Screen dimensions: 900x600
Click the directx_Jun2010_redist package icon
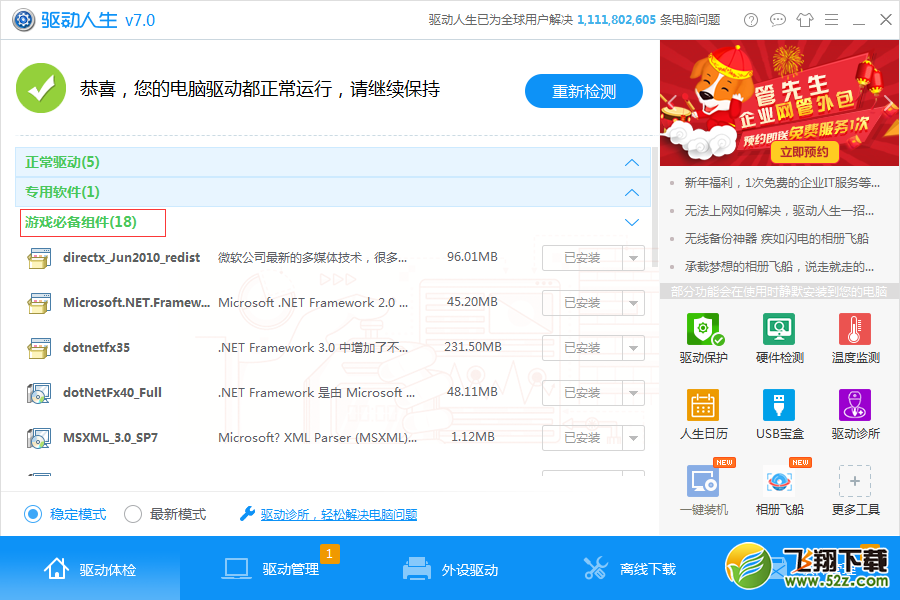39,258
